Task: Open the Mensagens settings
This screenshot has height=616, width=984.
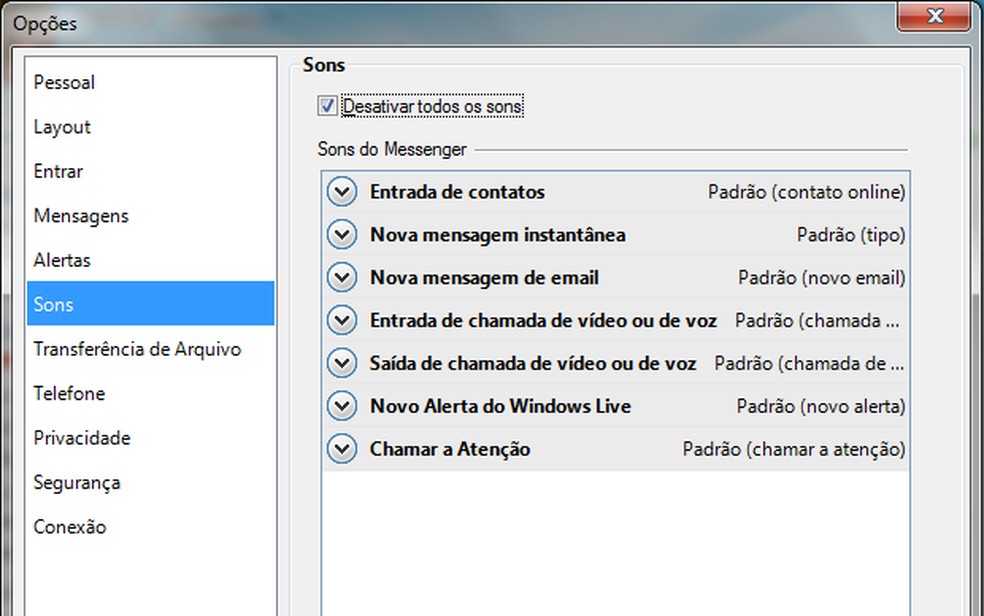Action: [80, 216]
